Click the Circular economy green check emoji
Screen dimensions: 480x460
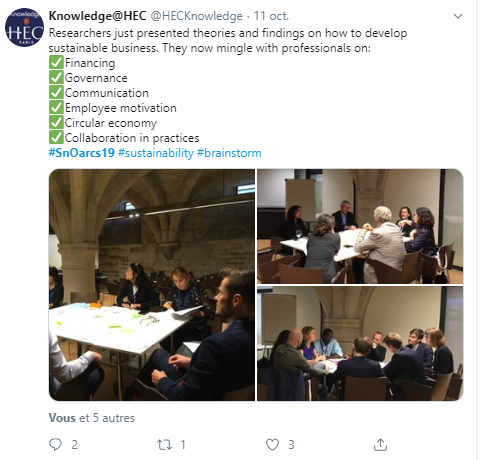pos(56,122)
